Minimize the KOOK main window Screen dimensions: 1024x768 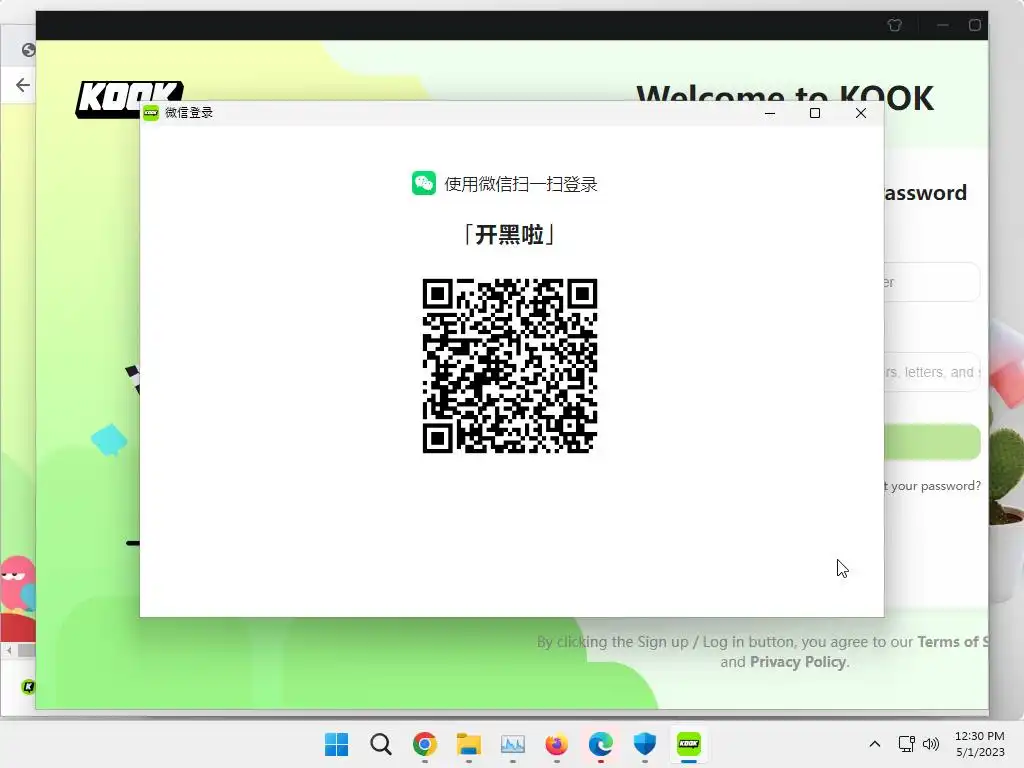(942, 25)
